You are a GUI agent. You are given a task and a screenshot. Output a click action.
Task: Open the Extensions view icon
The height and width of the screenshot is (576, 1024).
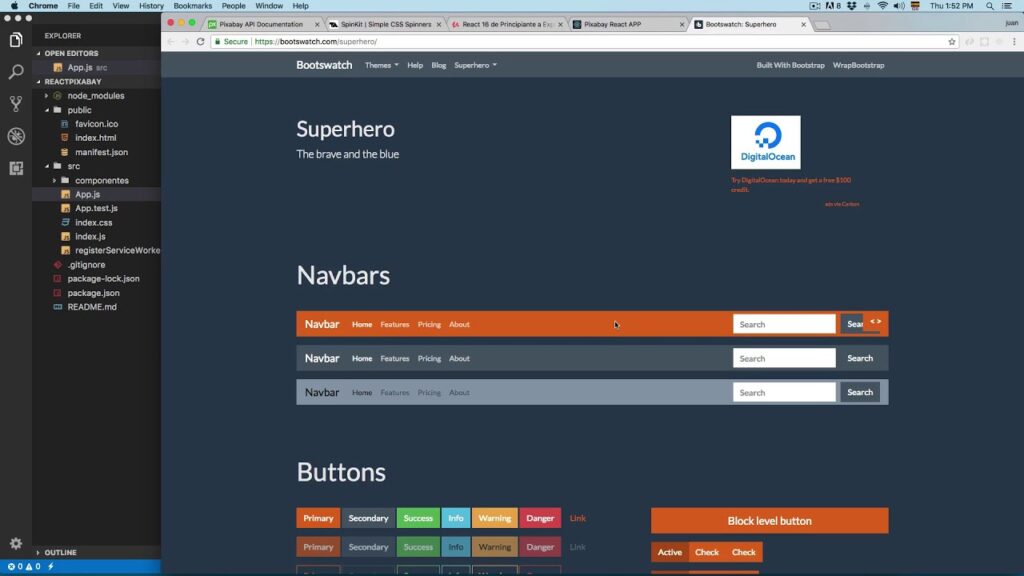point(16,168)
